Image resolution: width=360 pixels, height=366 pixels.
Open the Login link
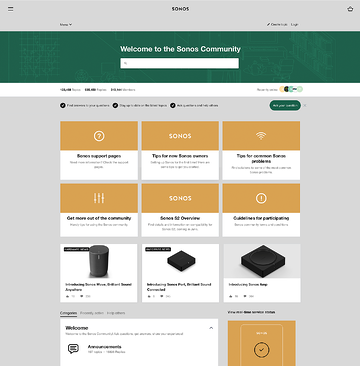[294, 24]
